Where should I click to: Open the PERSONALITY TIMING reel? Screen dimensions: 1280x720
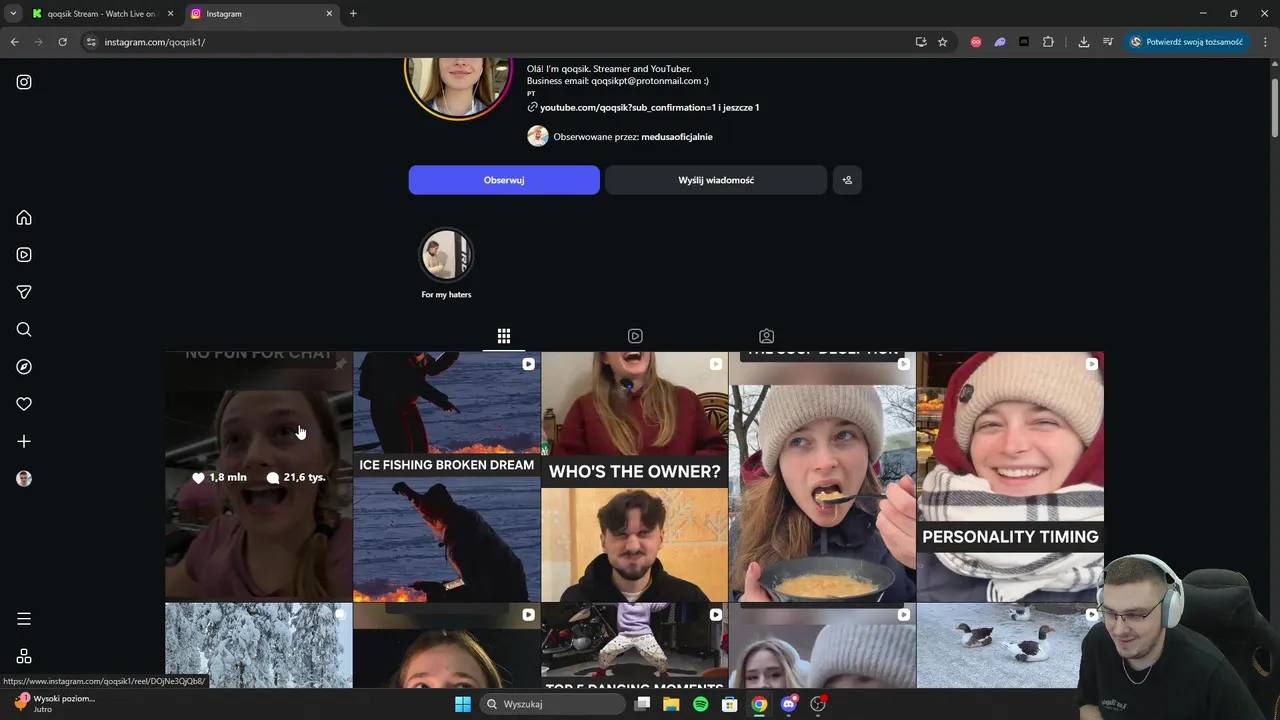coord(1010,477)
